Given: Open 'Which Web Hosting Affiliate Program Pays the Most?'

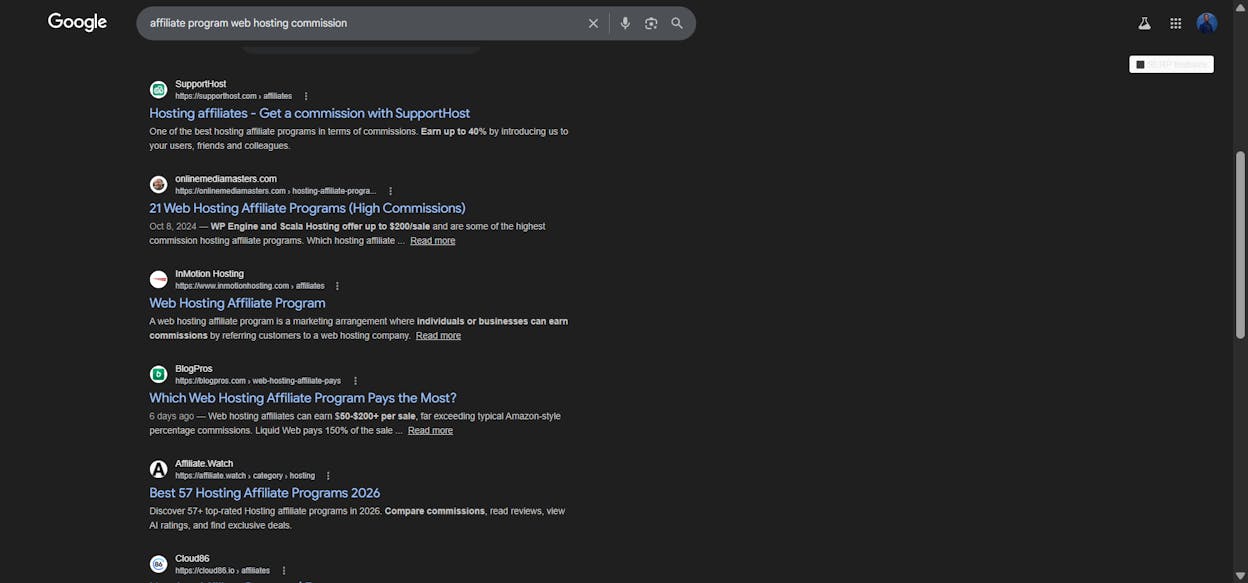Looking at the screenshot, I should pyautogui.click(x=303, y=398).
